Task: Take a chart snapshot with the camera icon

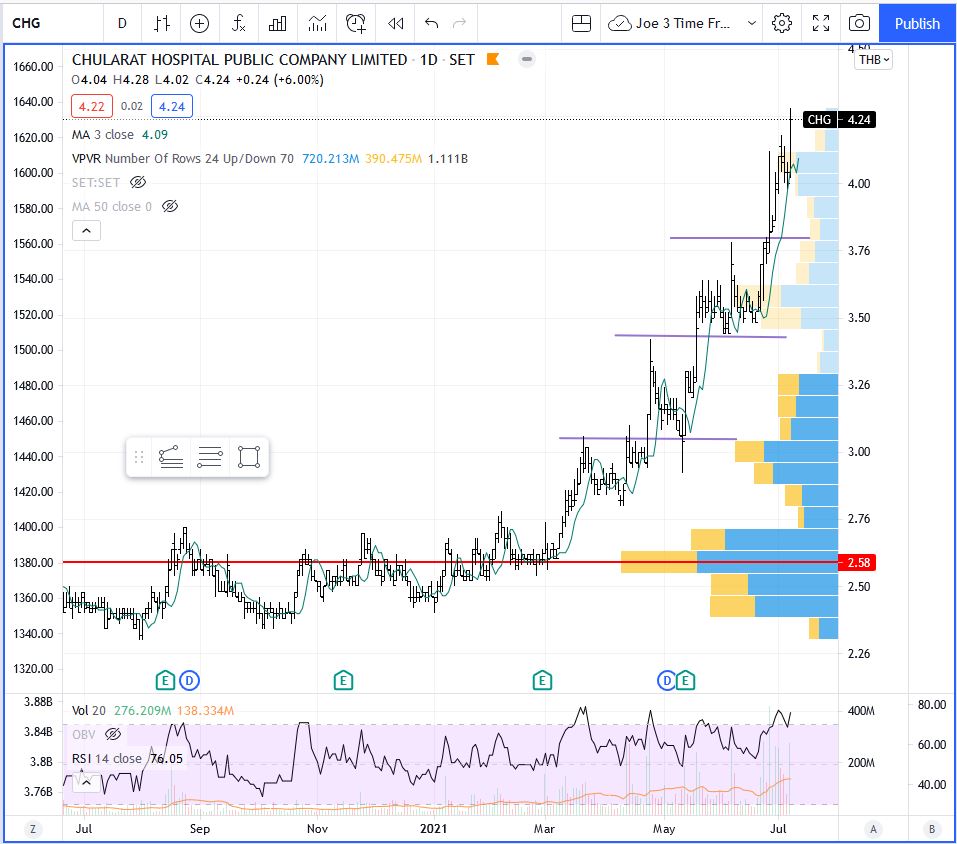Action: coord(859,23)
